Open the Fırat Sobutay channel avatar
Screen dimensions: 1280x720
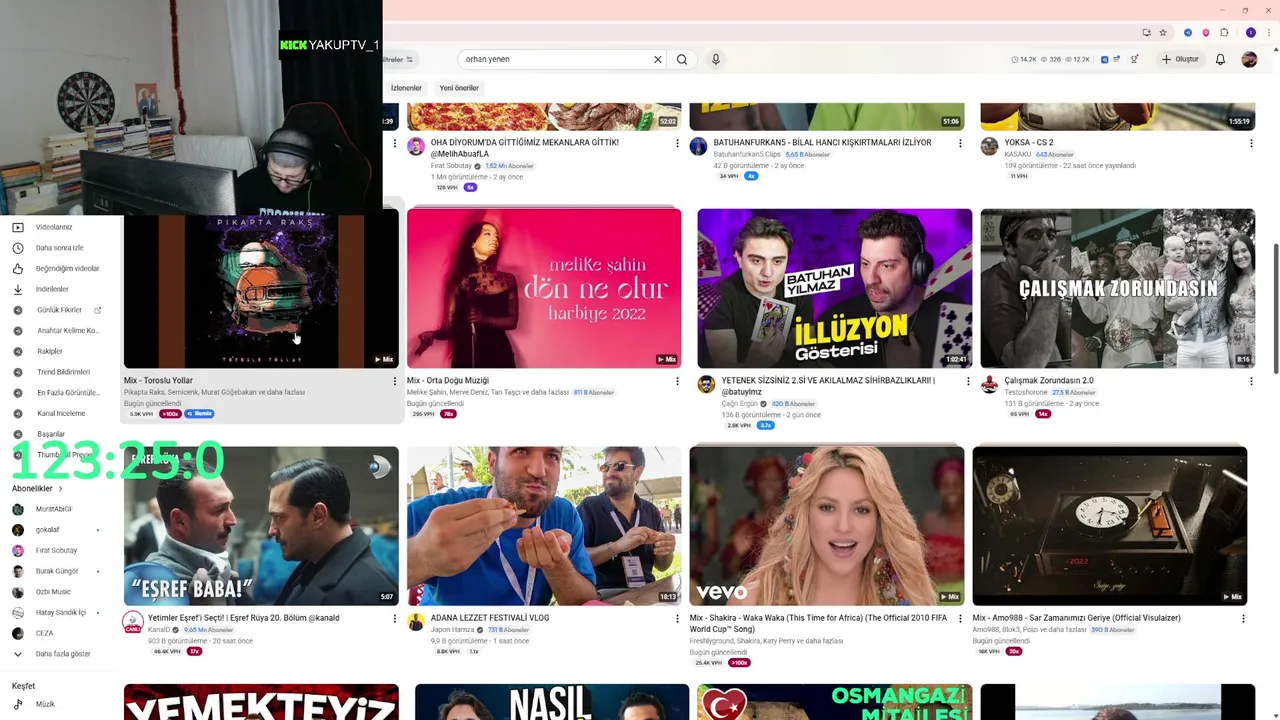[416, 147]
